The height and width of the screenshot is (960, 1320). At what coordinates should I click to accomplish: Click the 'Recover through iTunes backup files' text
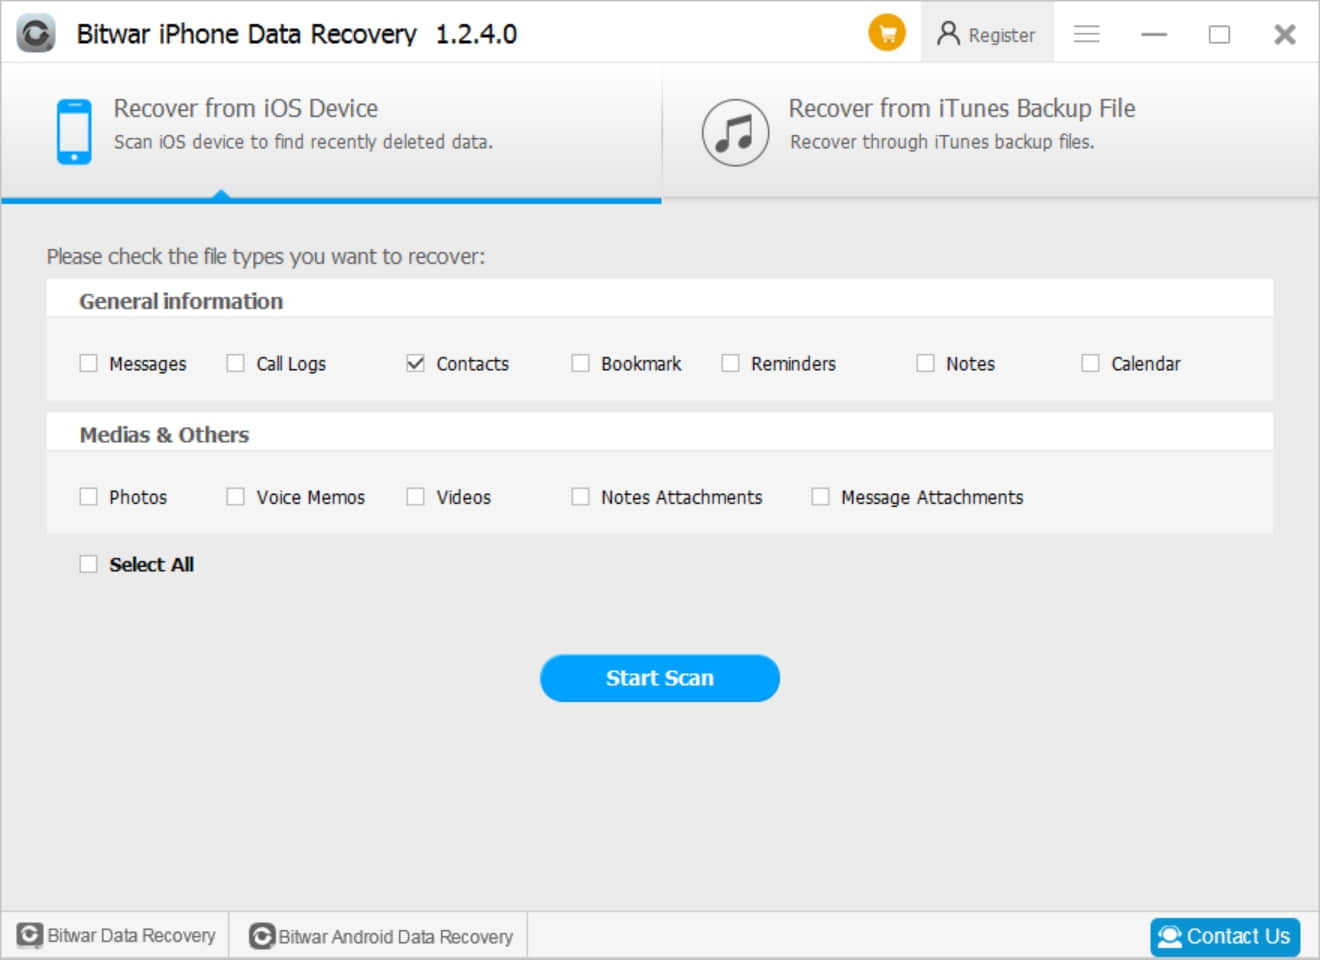click(942, 142)
